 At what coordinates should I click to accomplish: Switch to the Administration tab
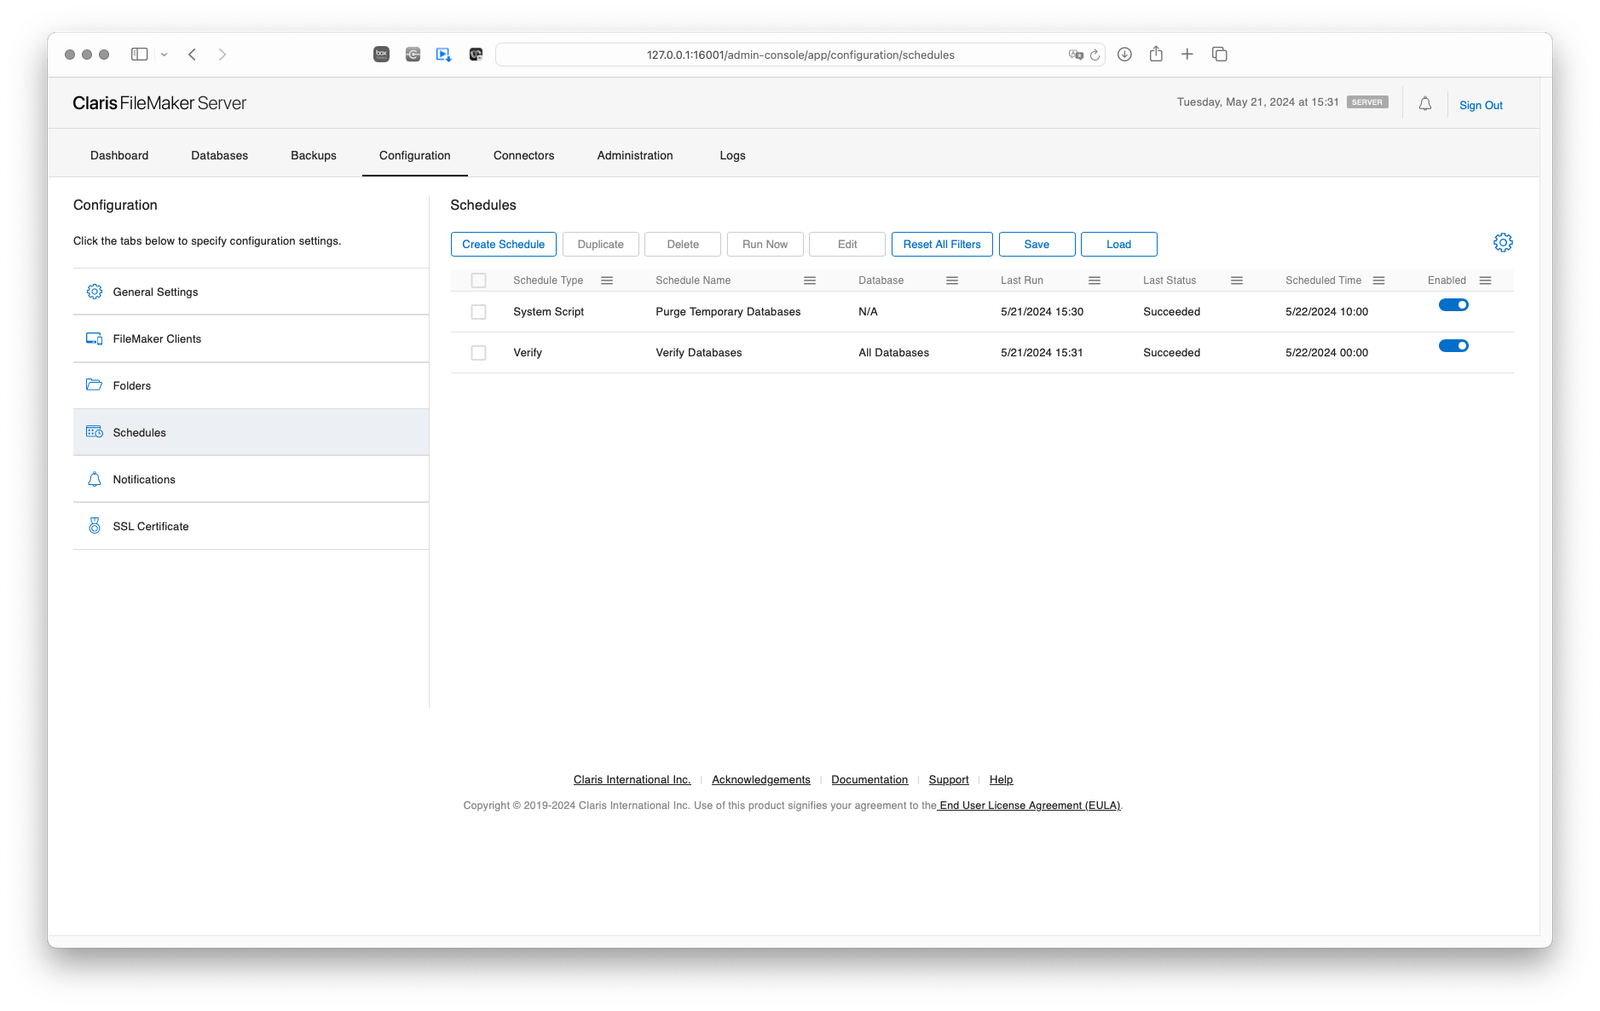pyautogui.click(x=634, y=155)
